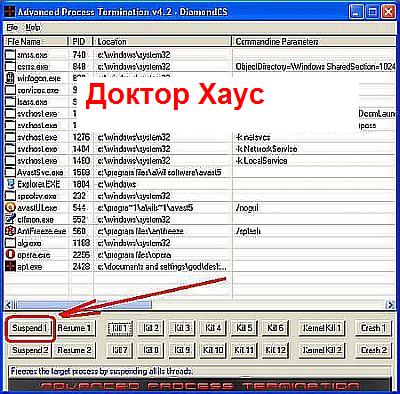Click the Kill 2 button
Viewport: 400px width, 394px height.
tap(151, 328)
